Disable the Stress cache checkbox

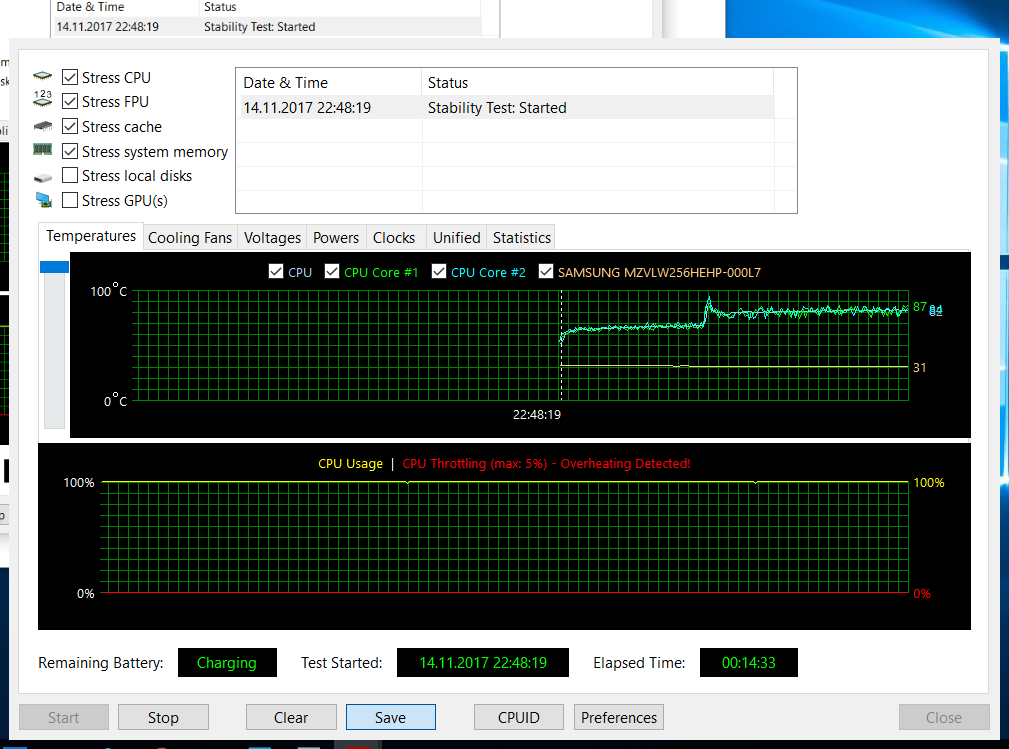70,126
